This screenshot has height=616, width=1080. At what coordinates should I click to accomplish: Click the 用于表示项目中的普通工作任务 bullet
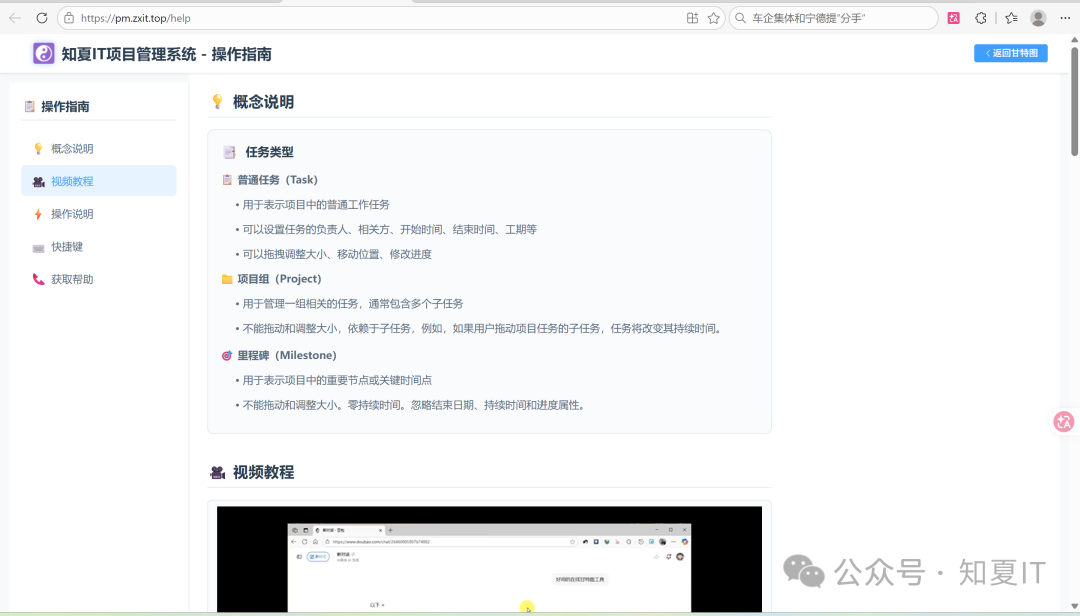pyautogui.click(x=316, y=205)
